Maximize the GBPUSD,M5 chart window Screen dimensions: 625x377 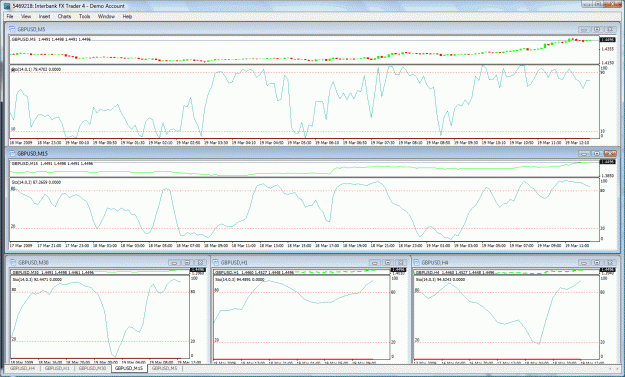click(597, 29)
